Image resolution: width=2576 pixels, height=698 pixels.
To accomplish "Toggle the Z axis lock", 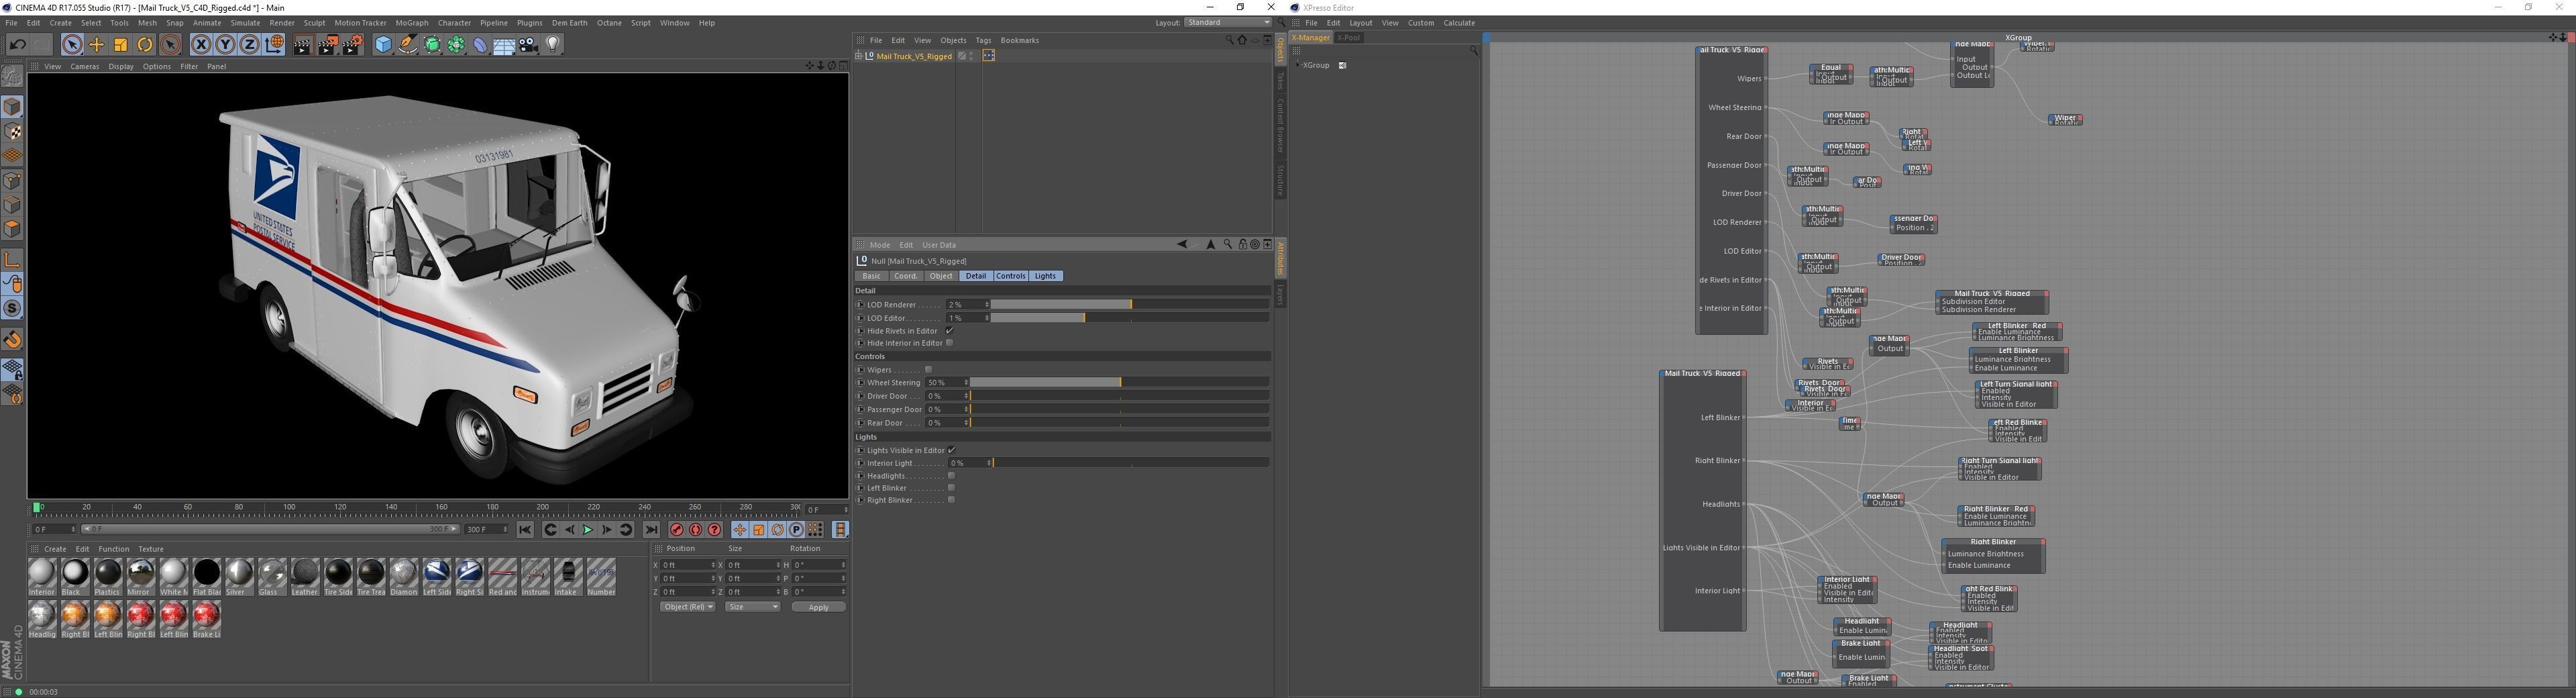I will click(x=249, y=45).
